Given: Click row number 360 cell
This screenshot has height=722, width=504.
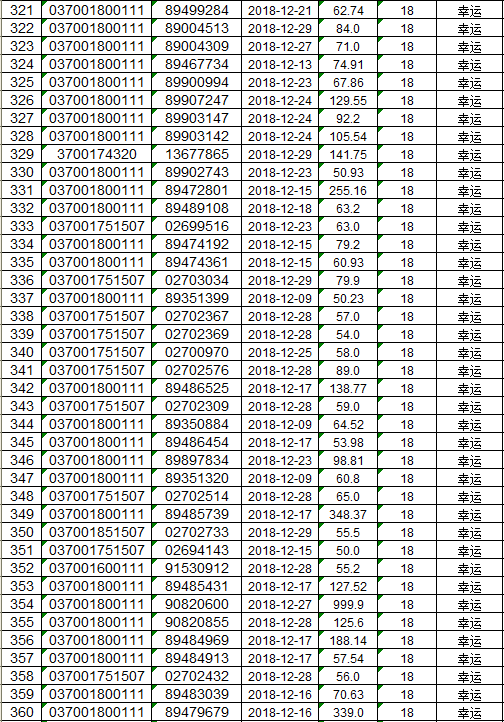Looking at the screenshot, I should click(x=21, y=712).
